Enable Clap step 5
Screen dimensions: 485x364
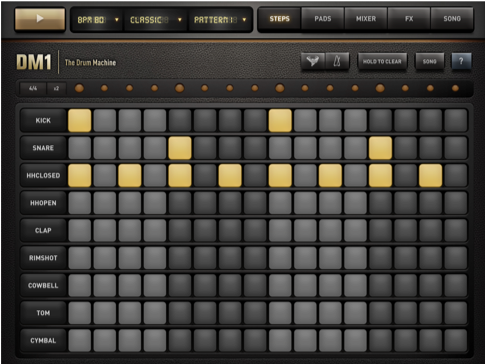pos(180,230)
